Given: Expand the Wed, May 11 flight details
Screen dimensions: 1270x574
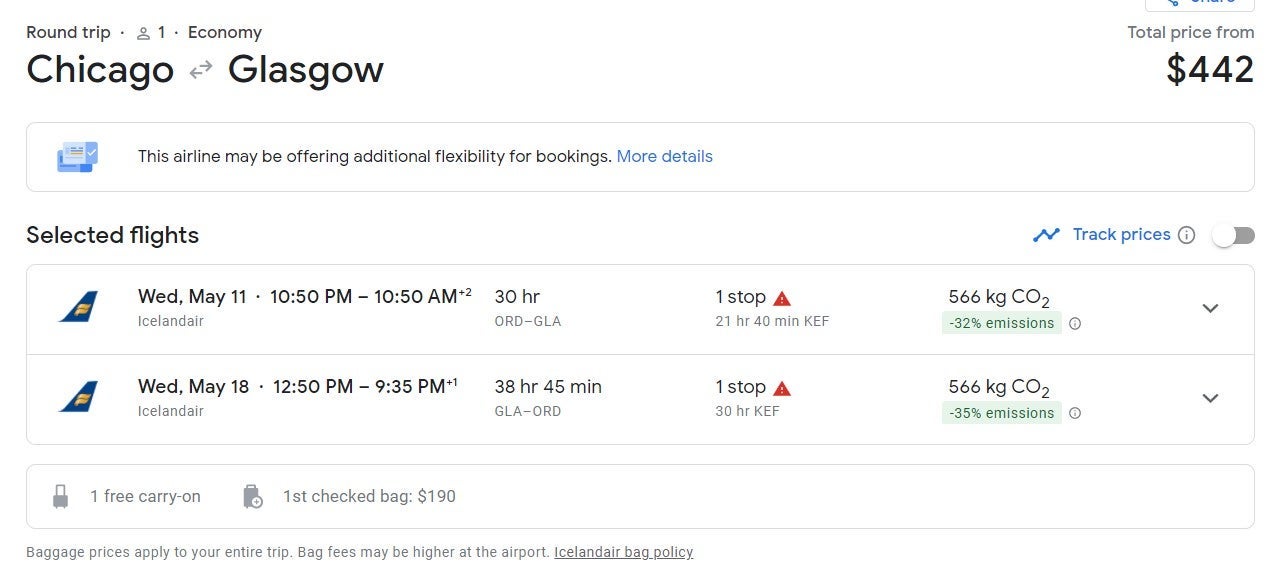Looking at the screenshot, I should [x=1210, y=308].
